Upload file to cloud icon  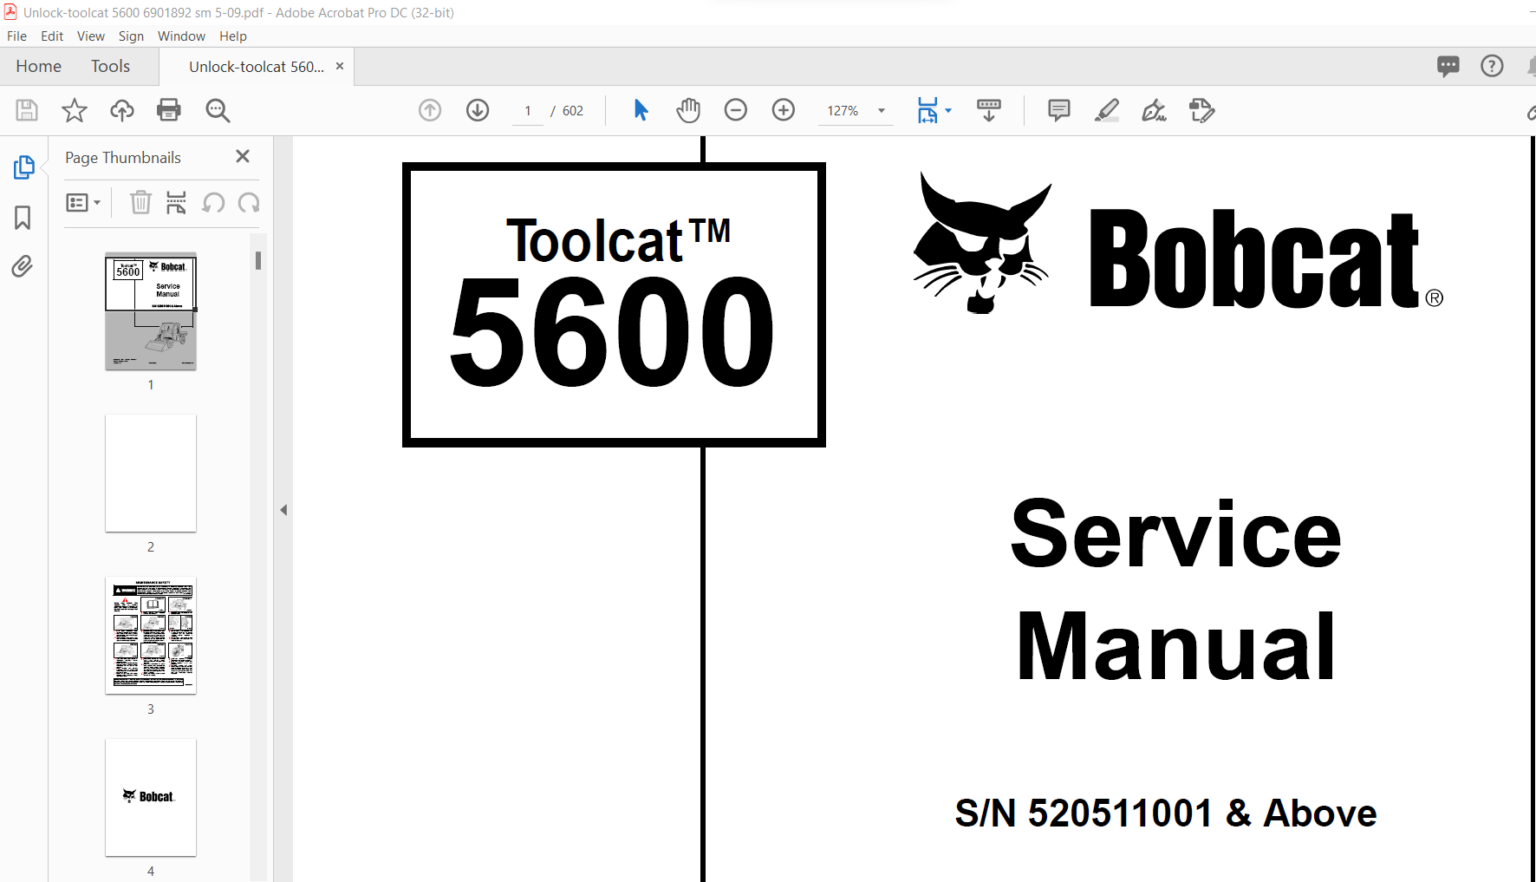122,111
